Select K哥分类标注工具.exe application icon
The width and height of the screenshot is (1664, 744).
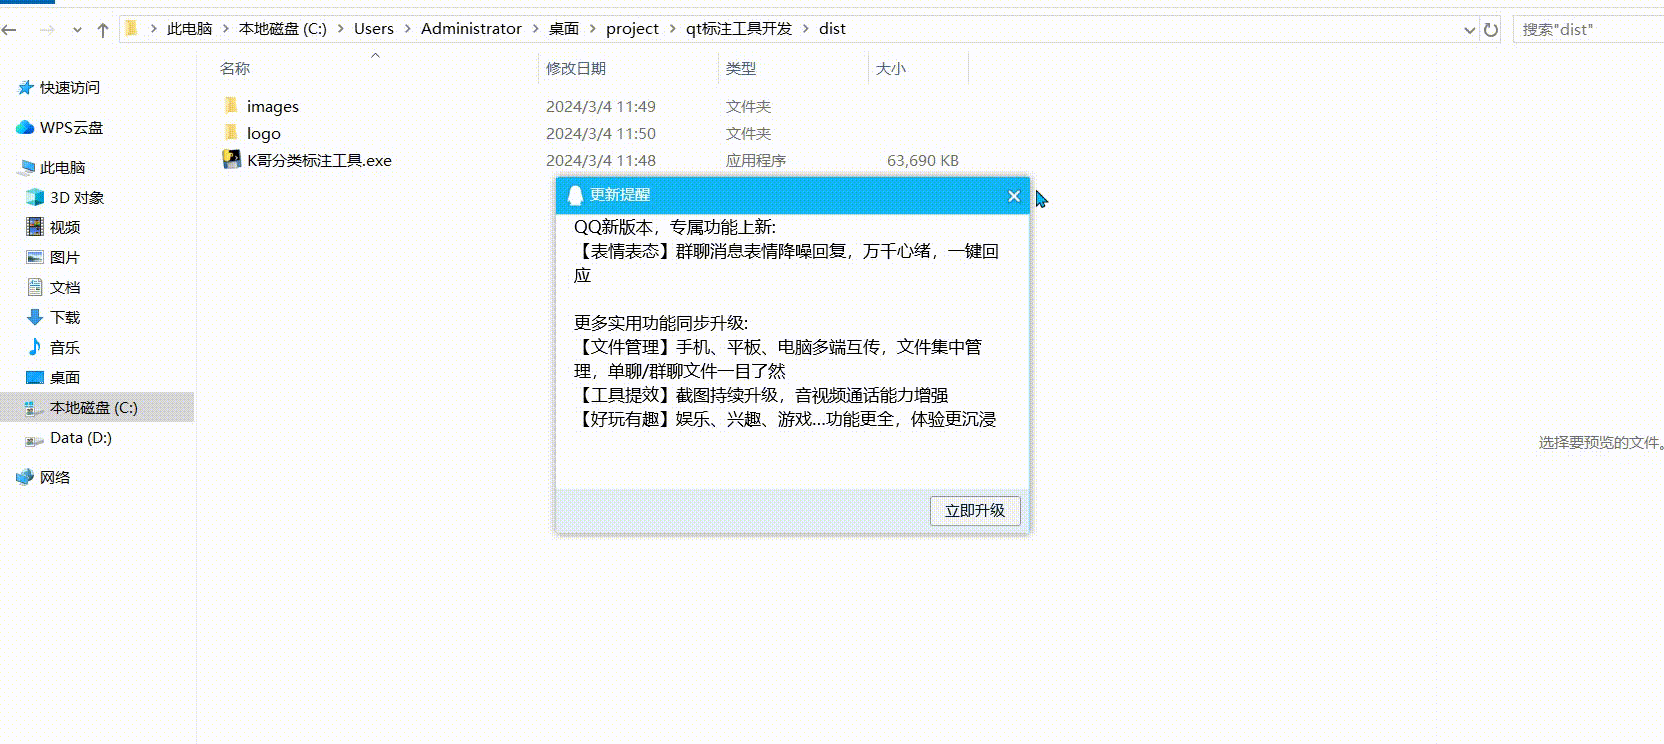click(231, 159)
